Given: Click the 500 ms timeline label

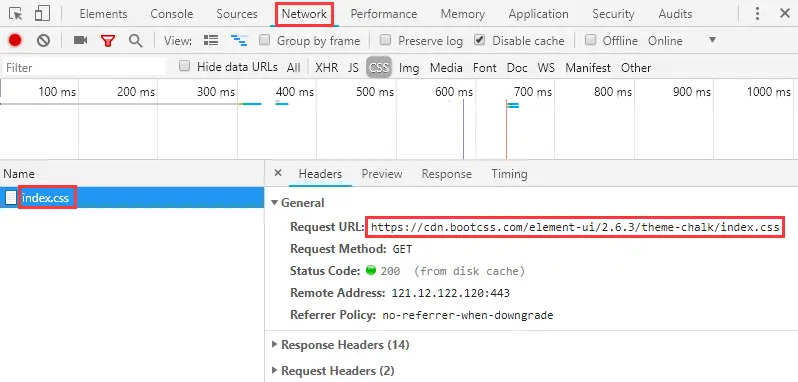Looking at the screenshot, I should pyautogui.click(x=375, y=92).
